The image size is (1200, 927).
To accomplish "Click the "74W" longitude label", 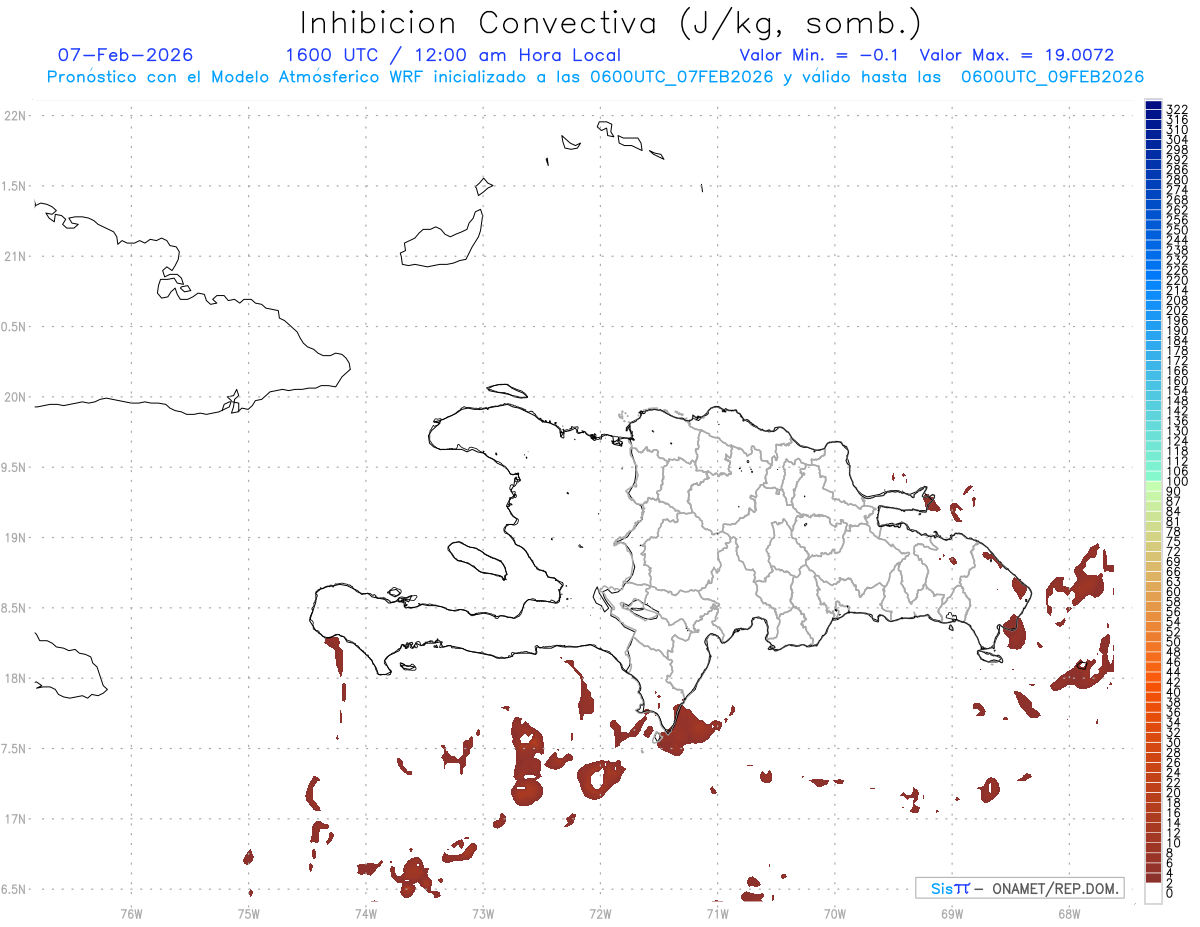I will [x=366, y=912].
